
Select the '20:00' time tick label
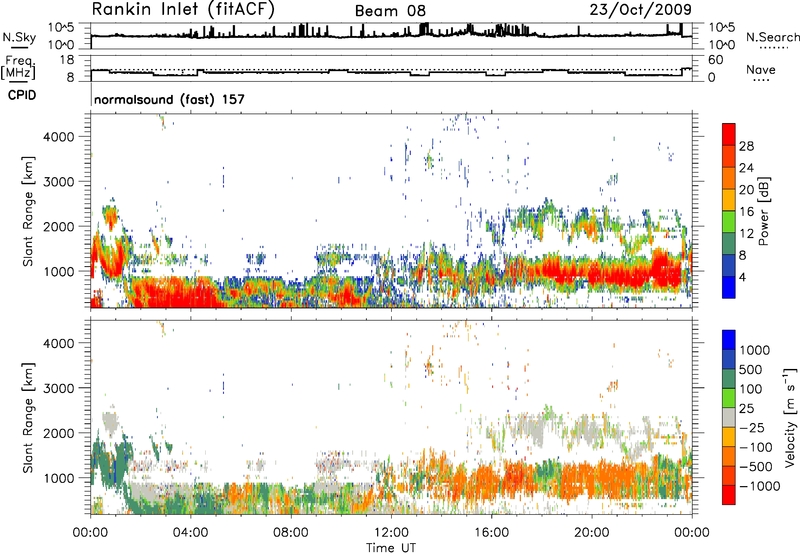point(591,533)
